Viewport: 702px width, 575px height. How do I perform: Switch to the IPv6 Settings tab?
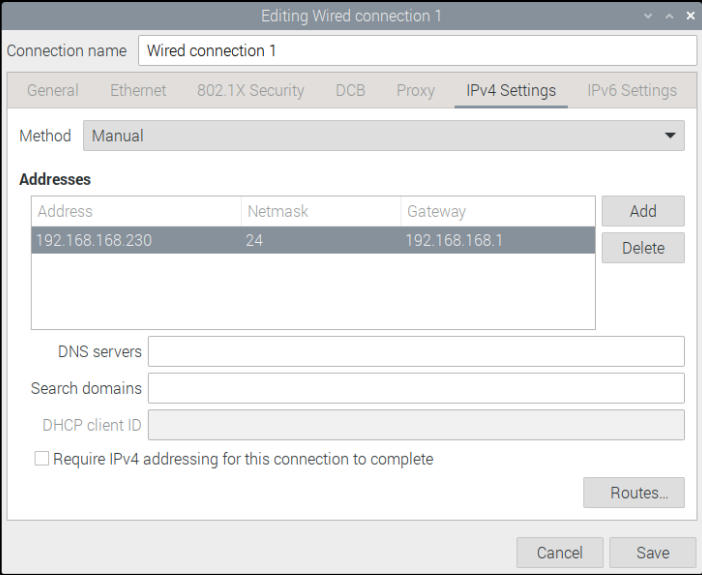click(x=631, y=90)
